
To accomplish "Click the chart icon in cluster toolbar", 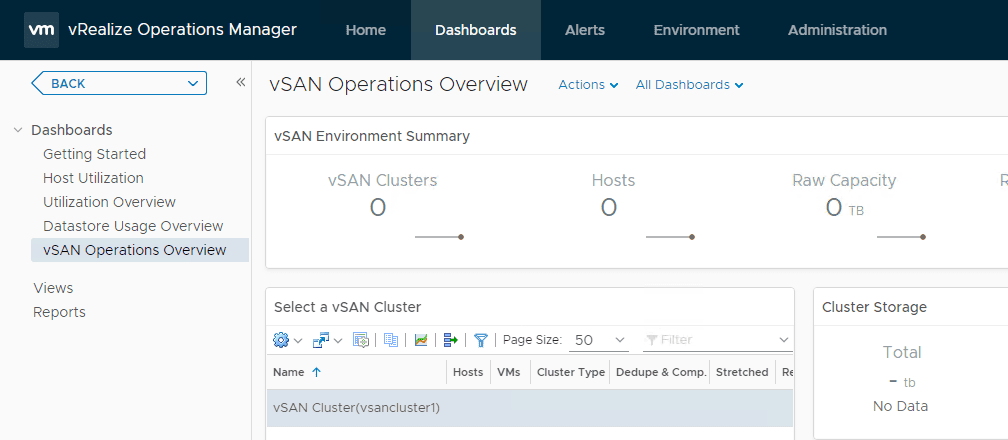I will 421,340.
